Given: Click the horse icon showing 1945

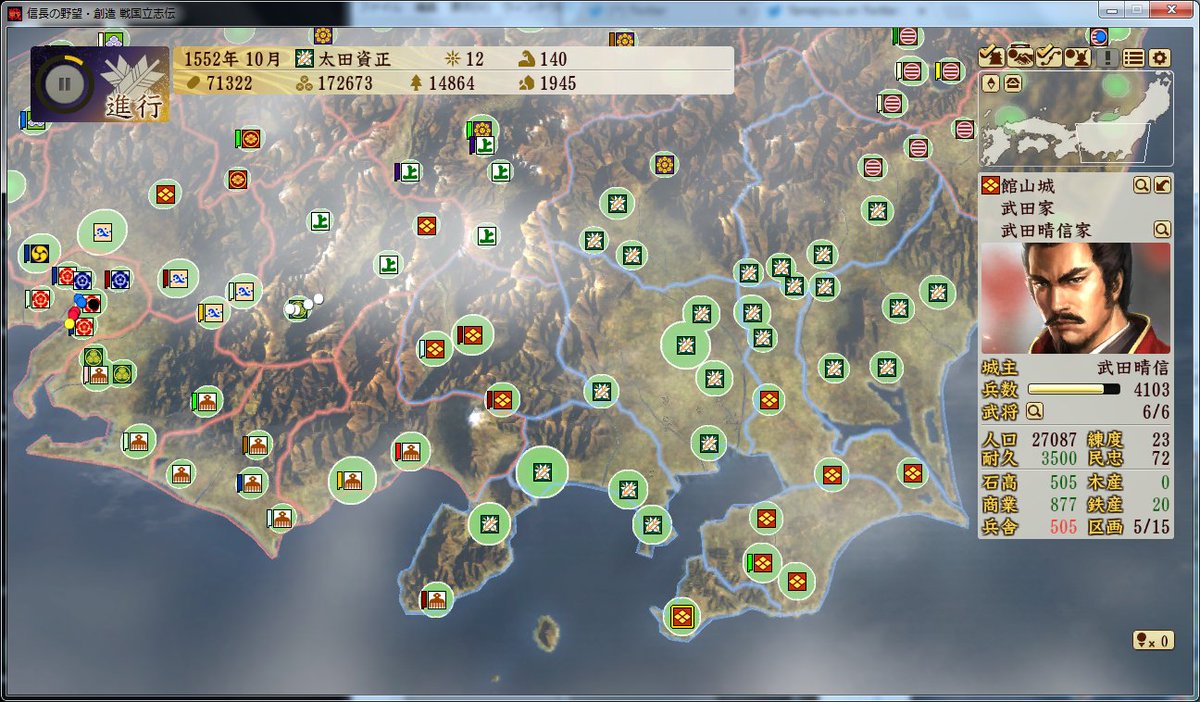Looking at the screenshot, I should 526,83.
